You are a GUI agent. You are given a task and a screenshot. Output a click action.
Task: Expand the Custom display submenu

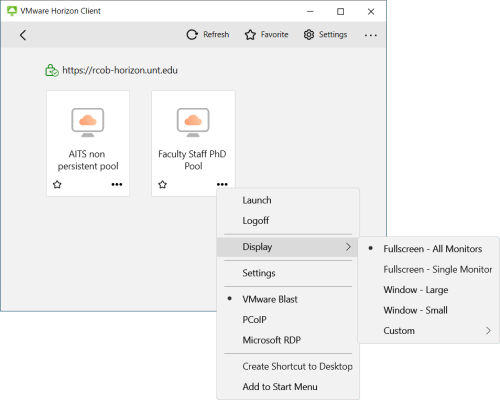click(428, 331)
